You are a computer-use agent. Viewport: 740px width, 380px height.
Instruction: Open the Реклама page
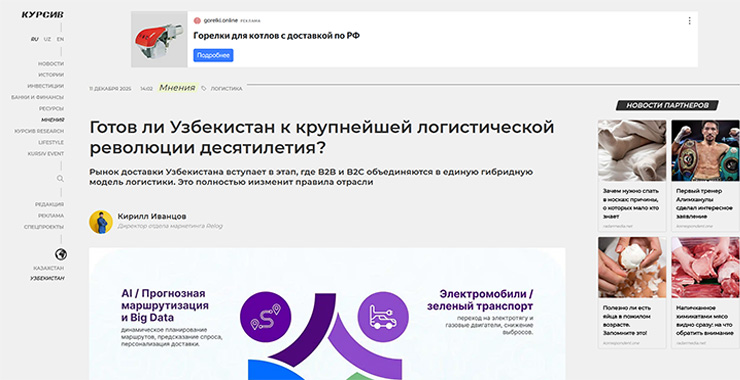click(51, 216)
